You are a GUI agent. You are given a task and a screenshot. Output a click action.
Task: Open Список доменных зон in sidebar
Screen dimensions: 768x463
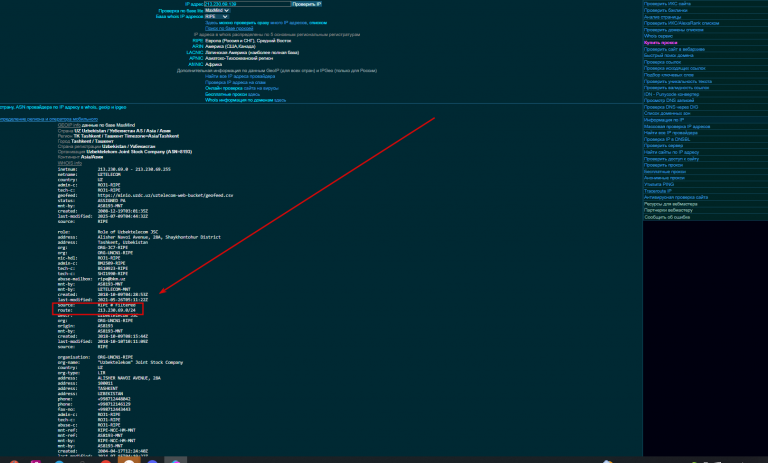coord(667,113)
